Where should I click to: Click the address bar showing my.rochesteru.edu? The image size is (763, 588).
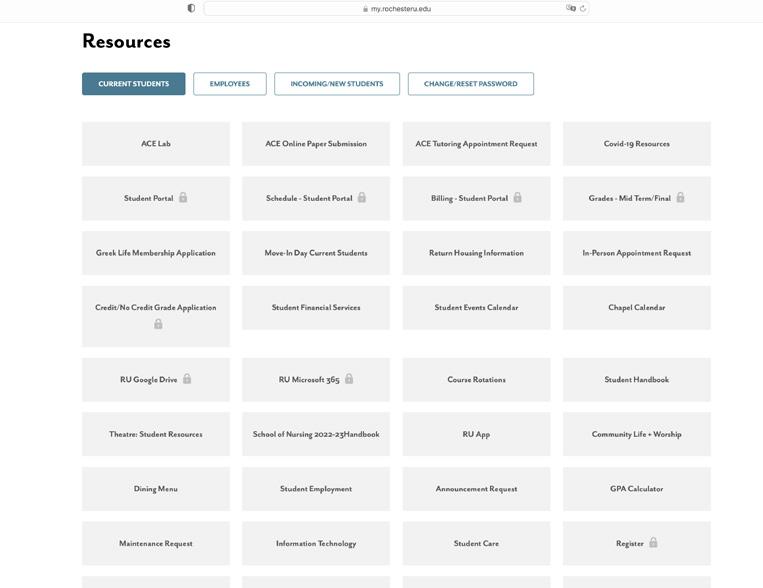click(x=396, y=8)
